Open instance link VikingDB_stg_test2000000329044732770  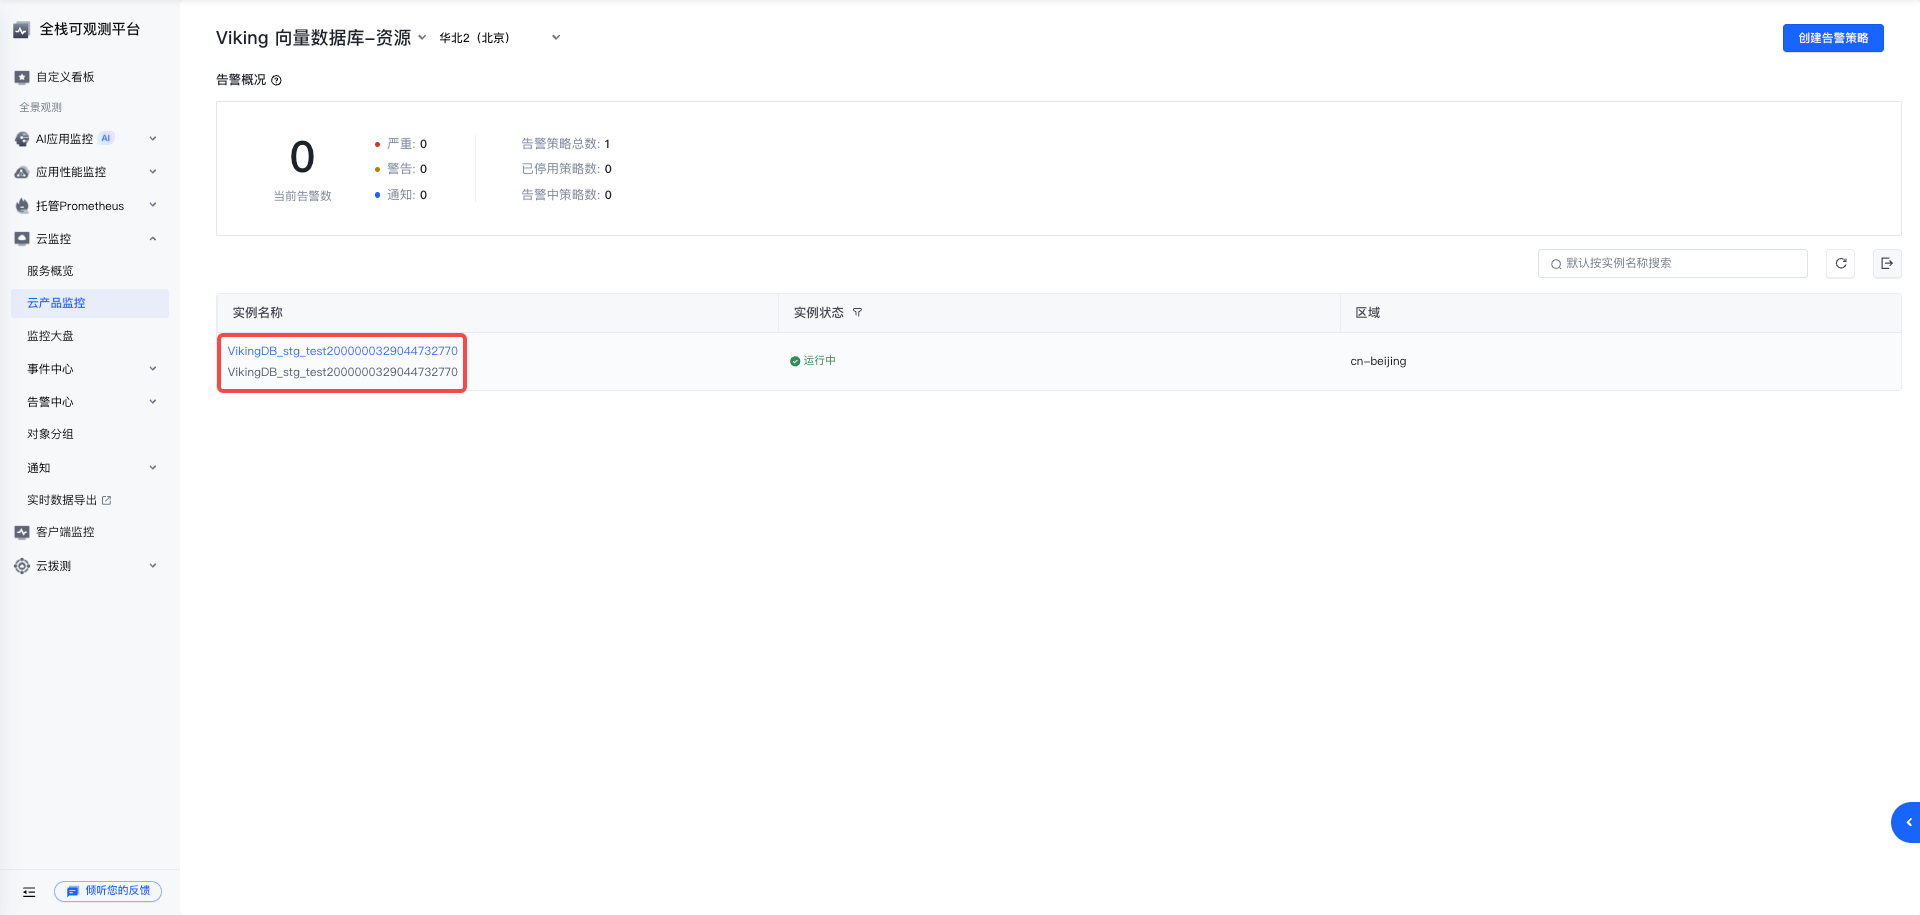point(342,351)
